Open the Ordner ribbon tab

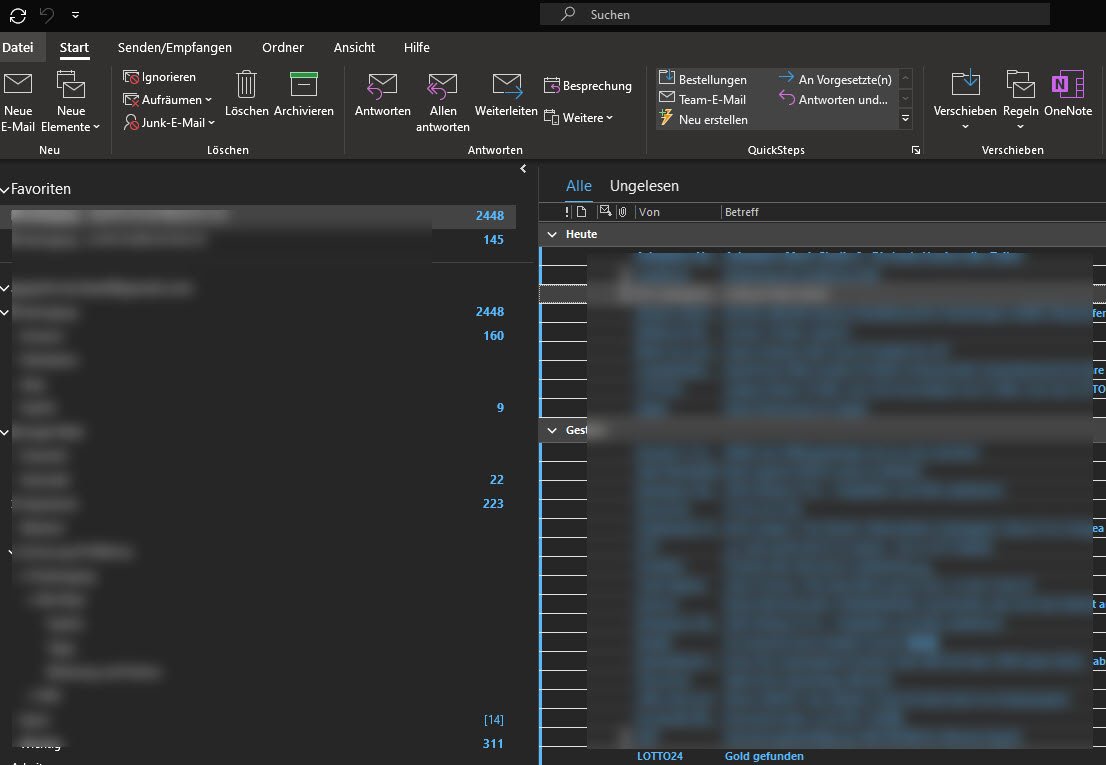(283, 47)
